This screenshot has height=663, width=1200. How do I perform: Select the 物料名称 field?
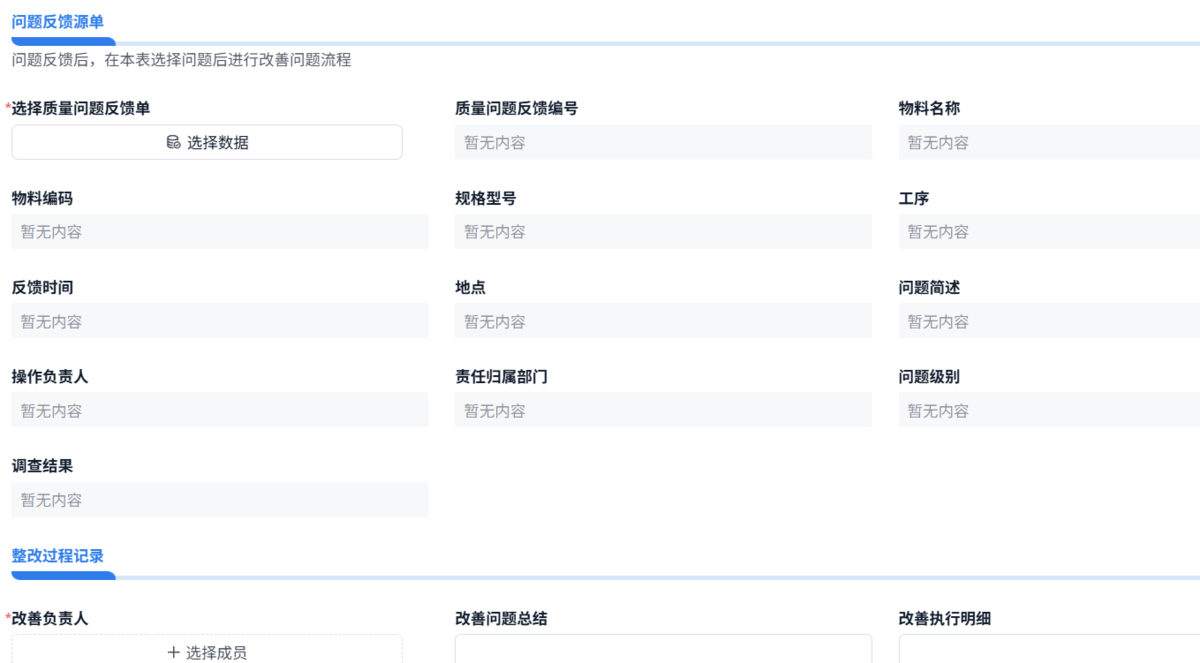1048,142
